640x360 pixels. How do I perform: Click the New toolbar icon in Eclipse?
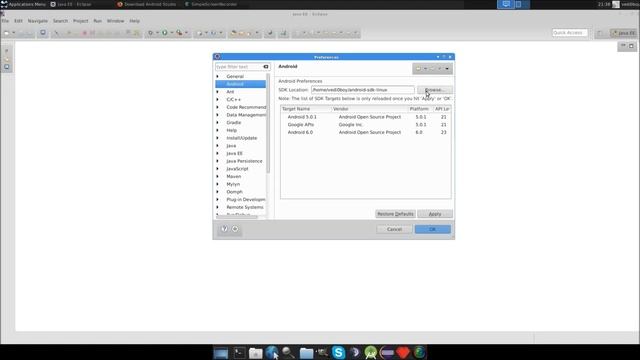7,33
